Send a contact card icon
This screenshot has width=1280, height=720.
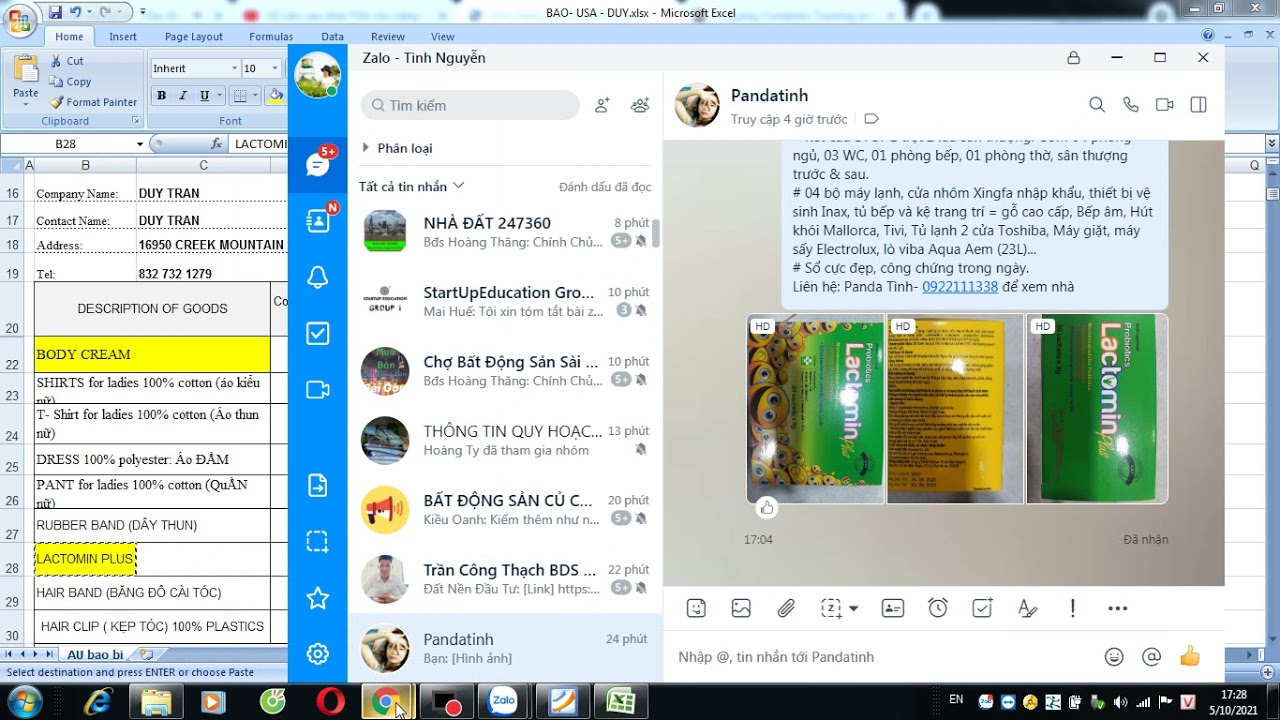click(893, 608)
